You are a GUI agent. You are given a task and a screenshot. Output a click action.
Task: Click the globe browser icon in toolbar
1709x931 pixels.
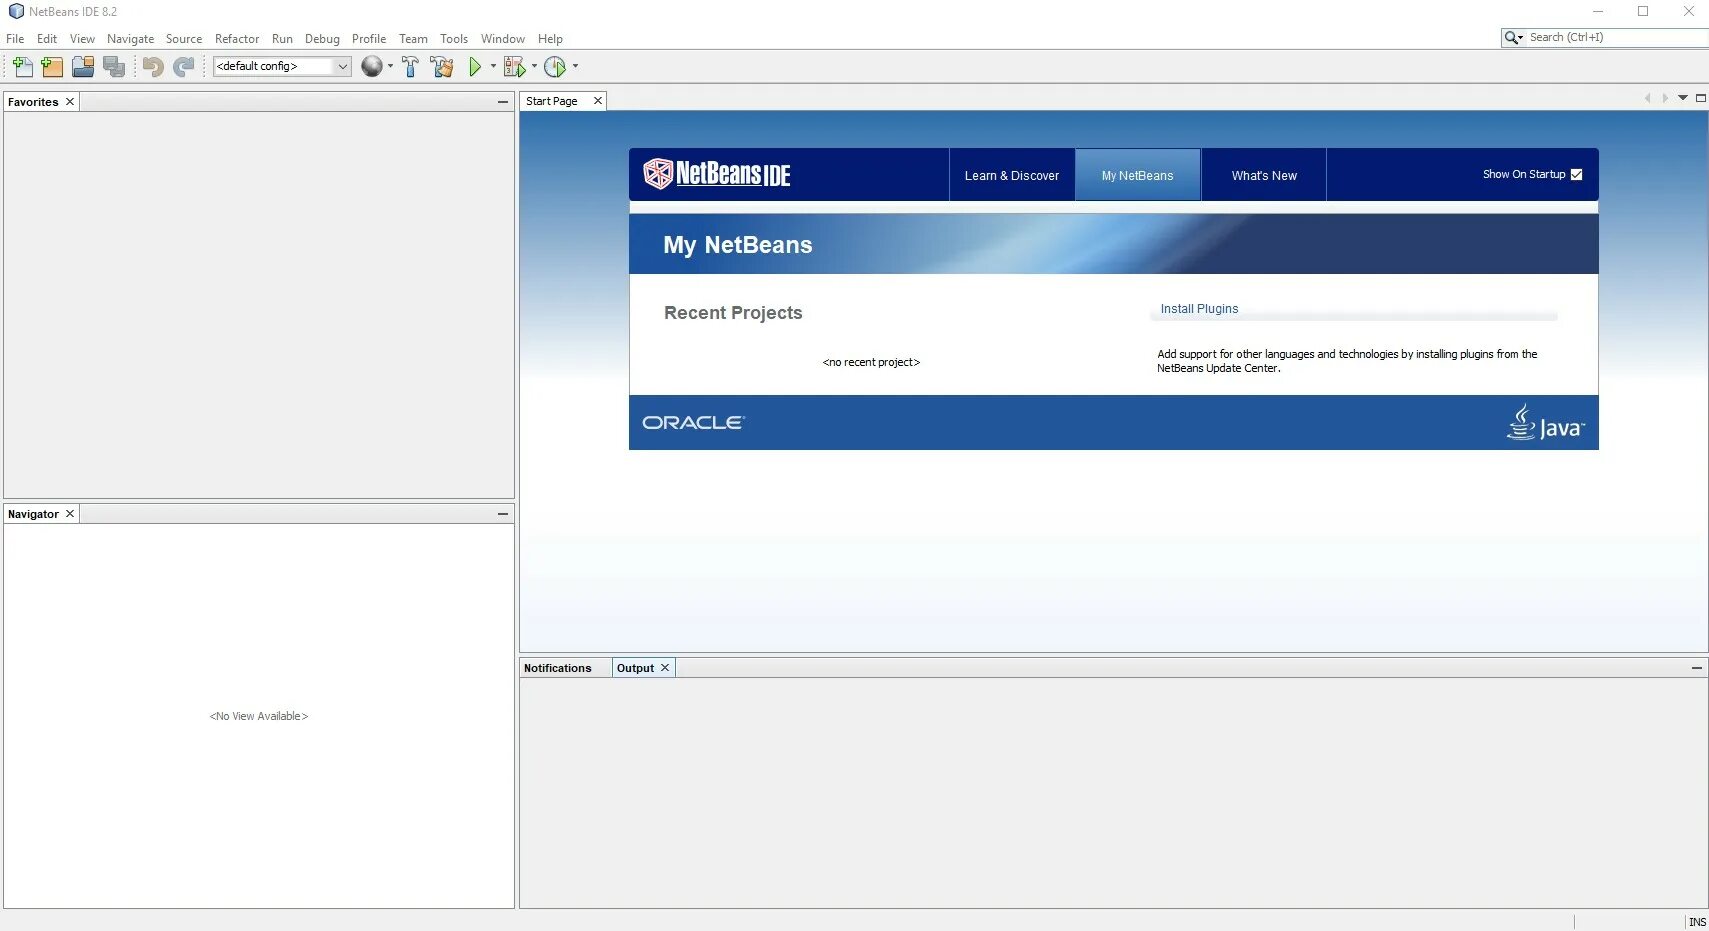[372, 66]
